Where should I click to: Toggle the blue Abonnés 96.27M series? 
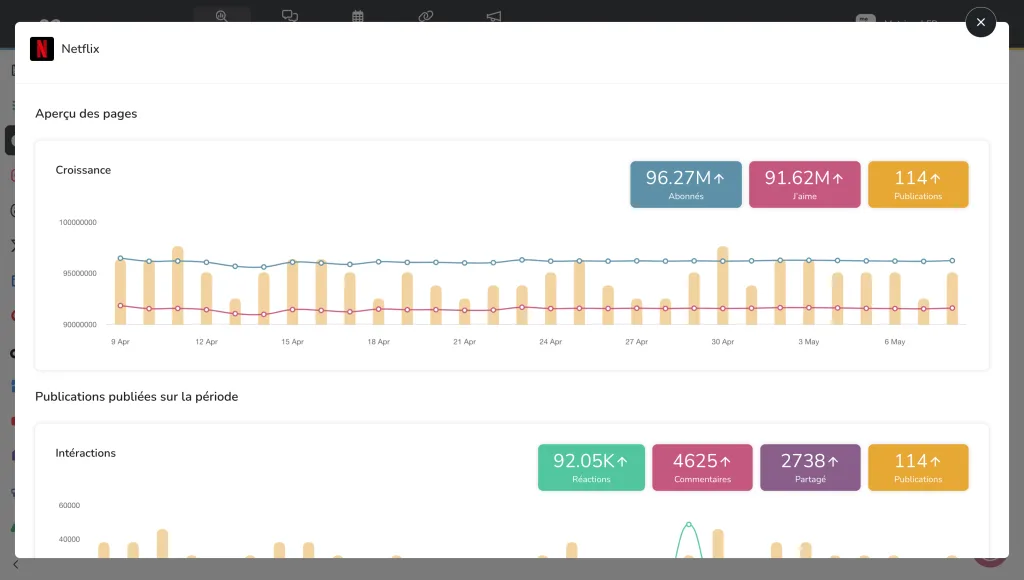point(685,184)
